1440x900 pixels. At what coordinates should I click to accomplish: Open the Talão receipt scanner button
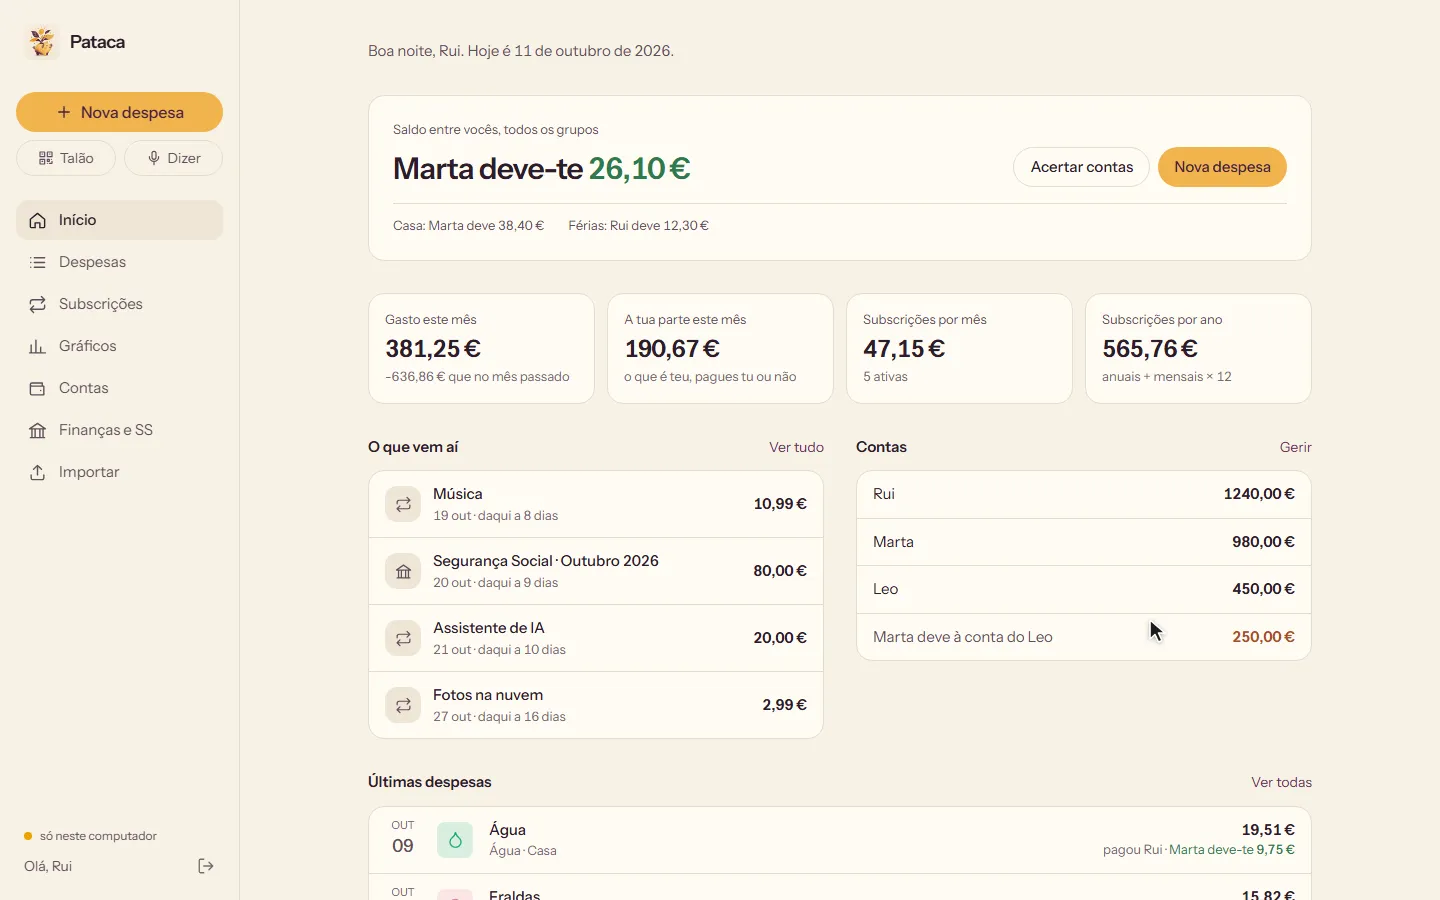click(x=66, y=158)
